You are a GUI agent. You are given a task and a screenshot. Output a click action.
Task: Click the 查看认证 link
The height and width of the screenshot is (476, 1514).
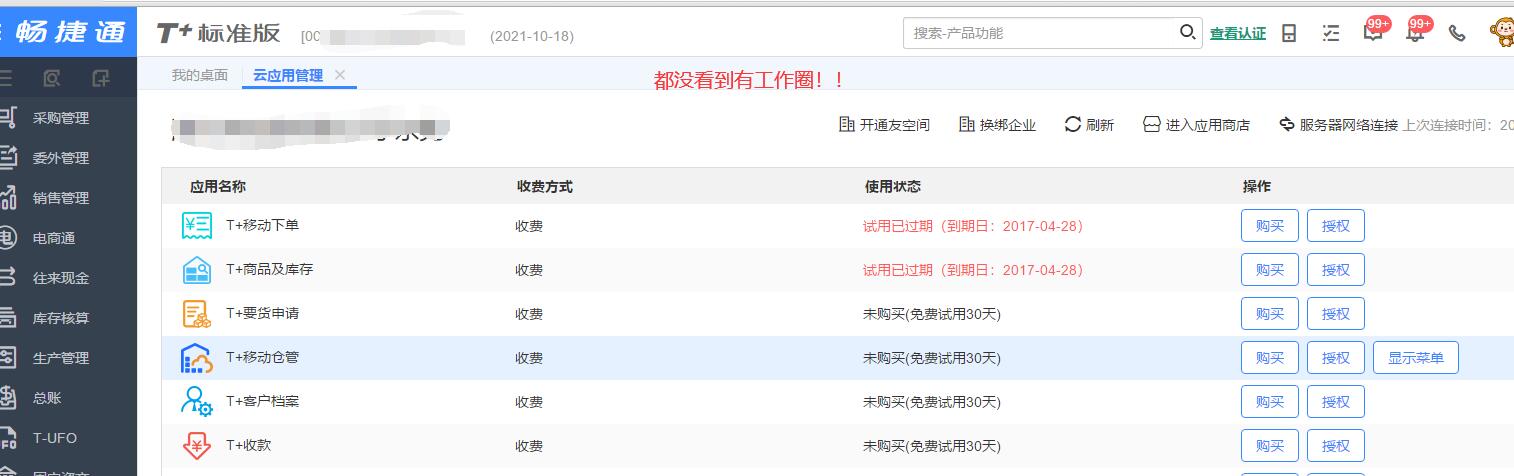pyautogui.click(x=1238, y=34)
